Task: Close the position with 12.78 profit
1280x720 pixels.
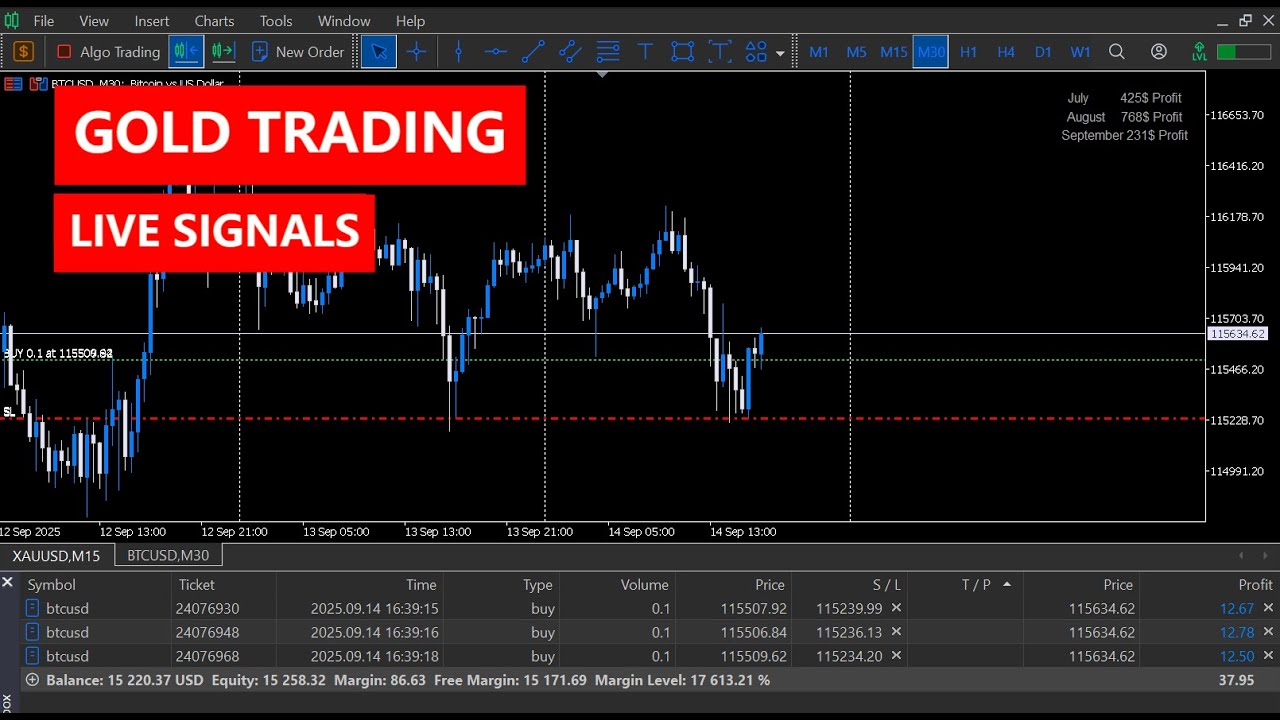Action: 1268,632
